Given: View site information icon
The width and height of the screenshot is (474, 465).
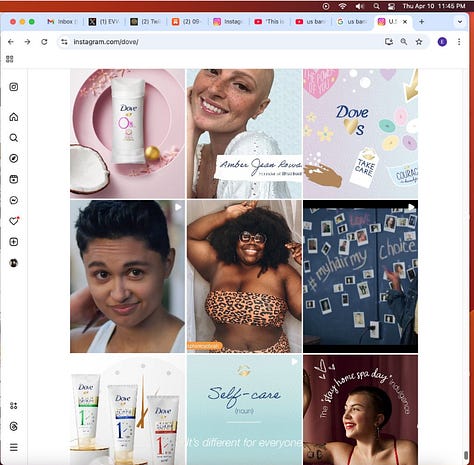Looking at the screenshot, I should point(64,42).
